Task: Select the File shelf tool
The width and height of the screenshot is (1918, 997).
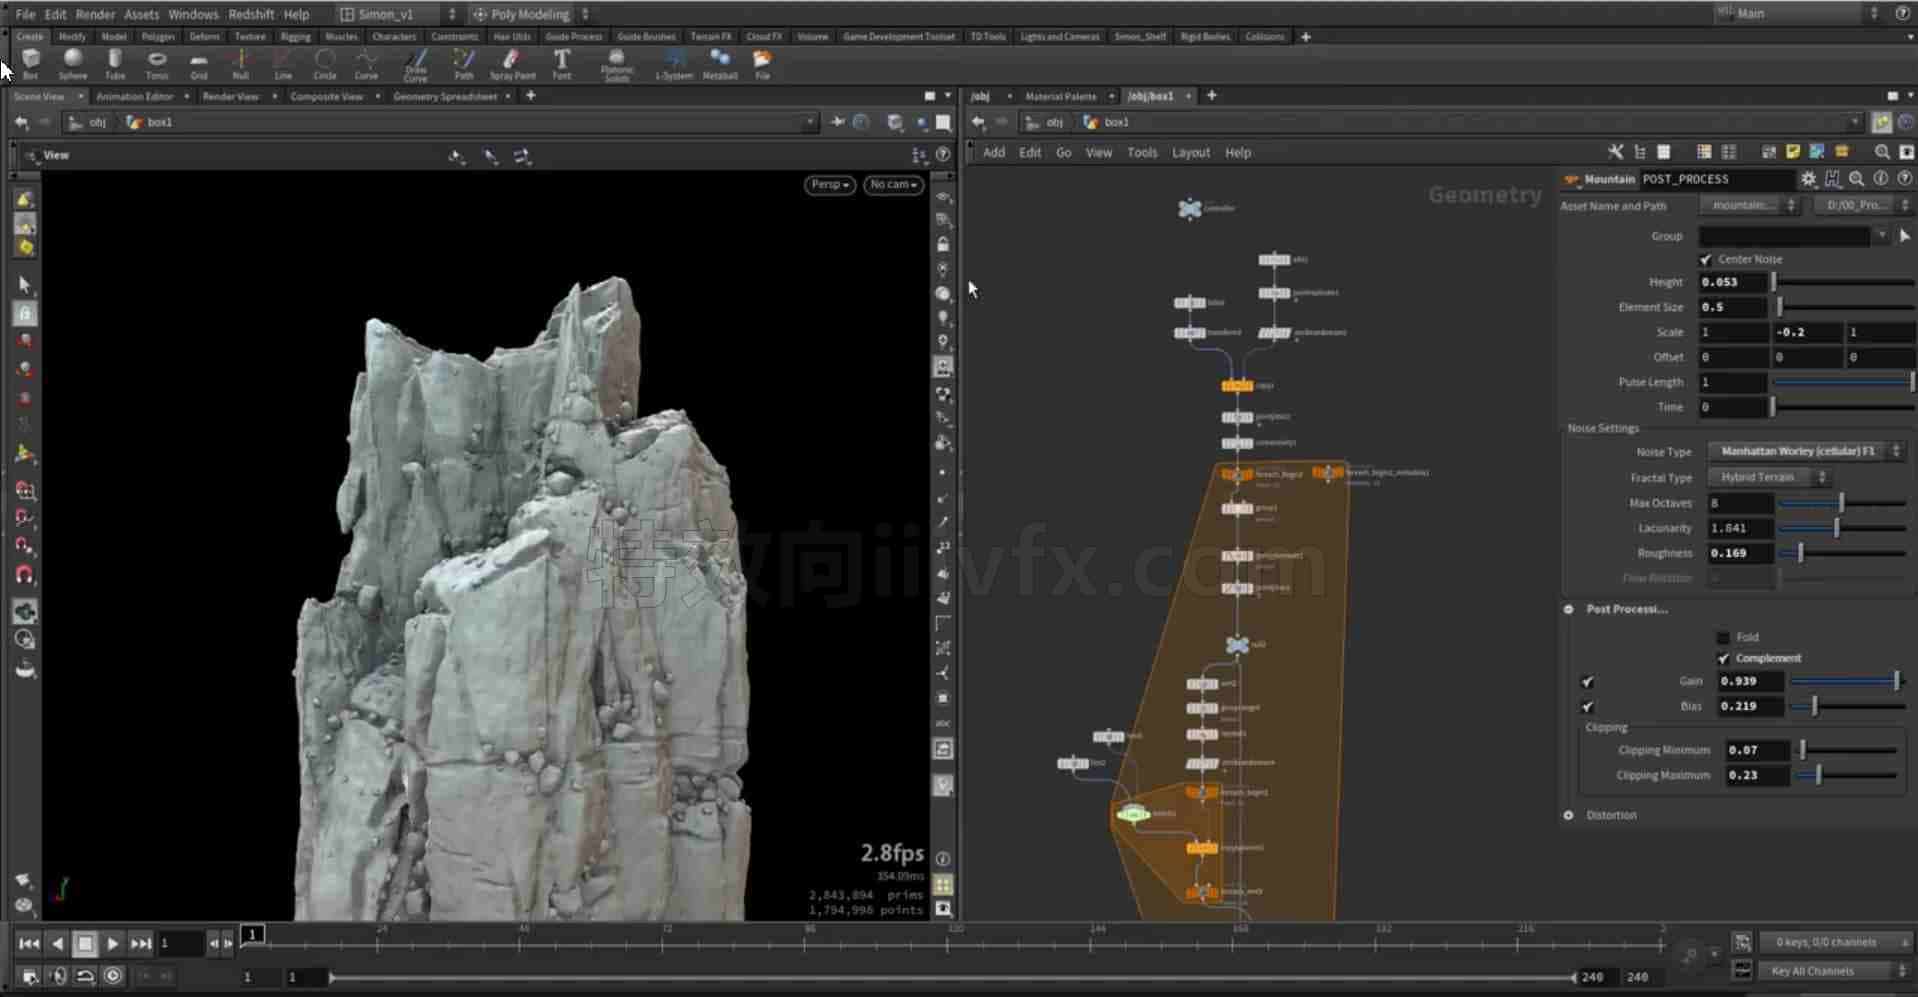Action: pos(762,64)
